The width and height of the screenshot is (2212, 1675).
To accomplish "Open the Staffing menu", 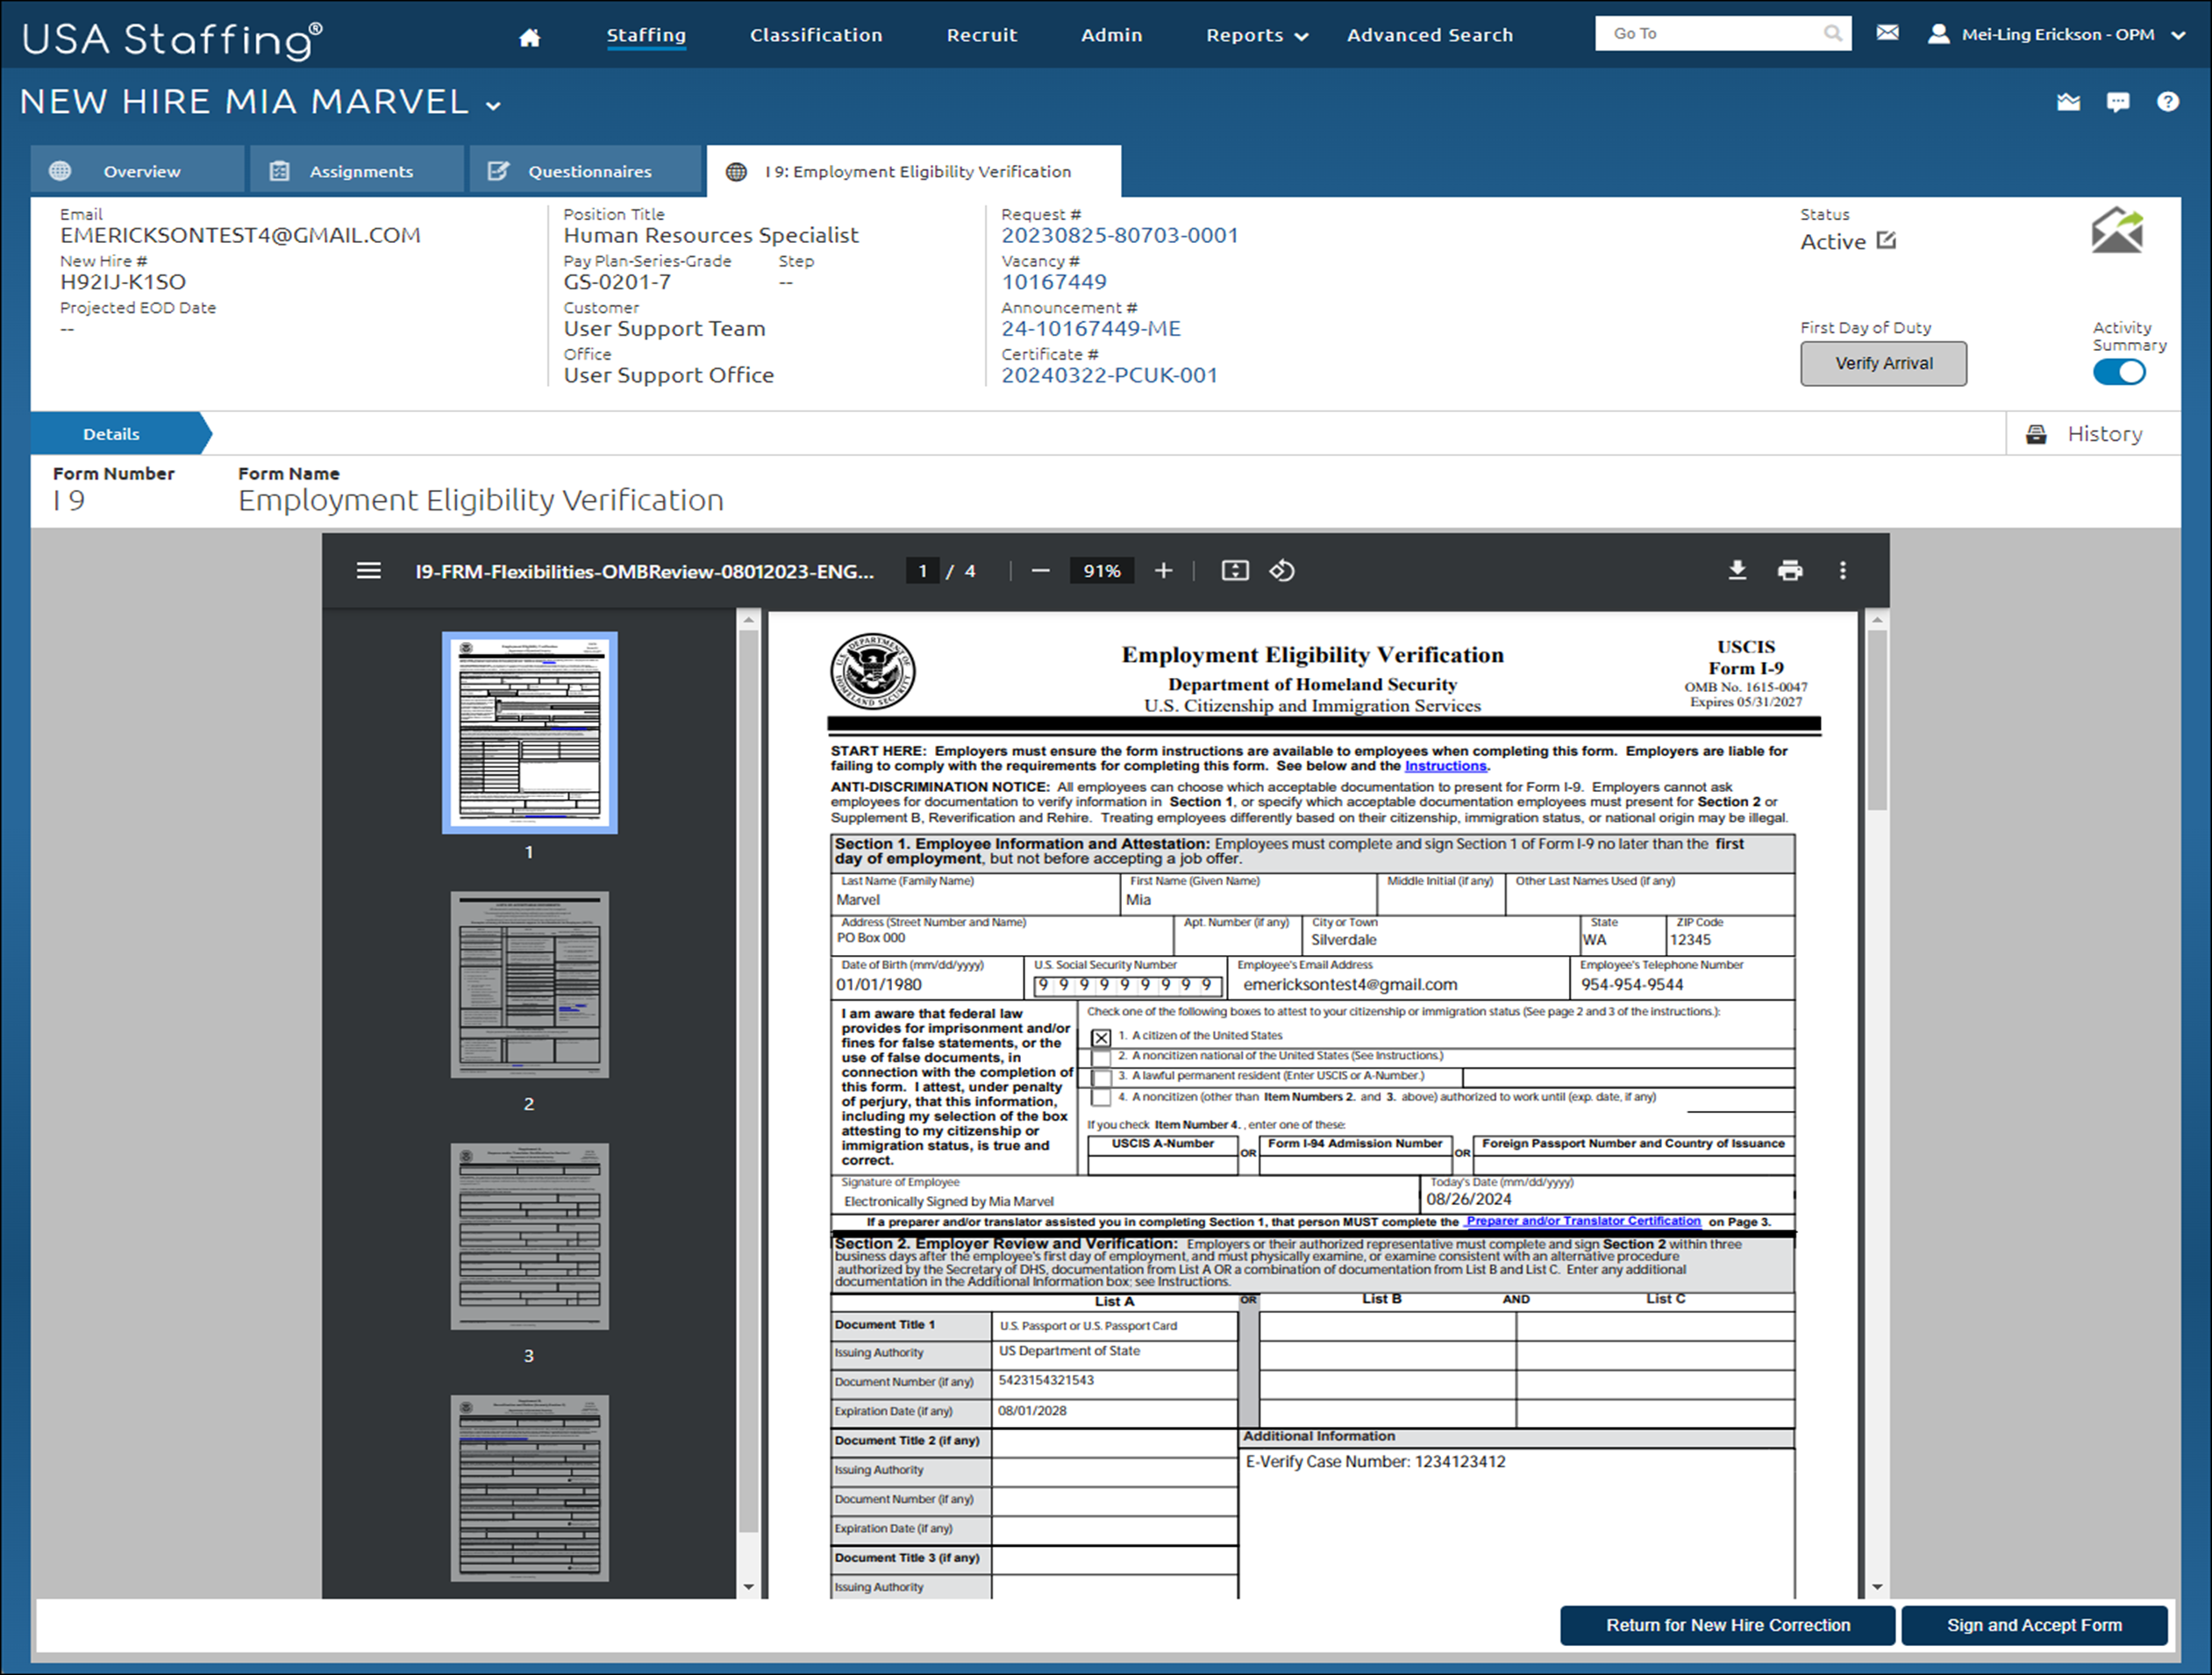I will pos(646,35).
